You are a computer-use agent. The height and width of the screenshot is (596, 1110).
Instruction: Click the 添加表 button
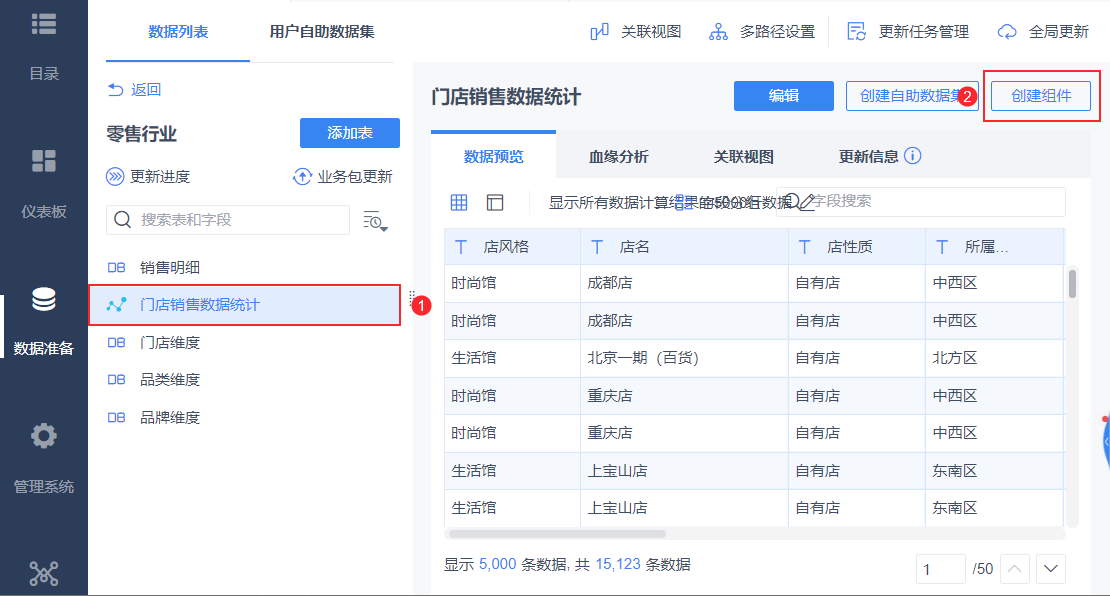click(350, 133)
